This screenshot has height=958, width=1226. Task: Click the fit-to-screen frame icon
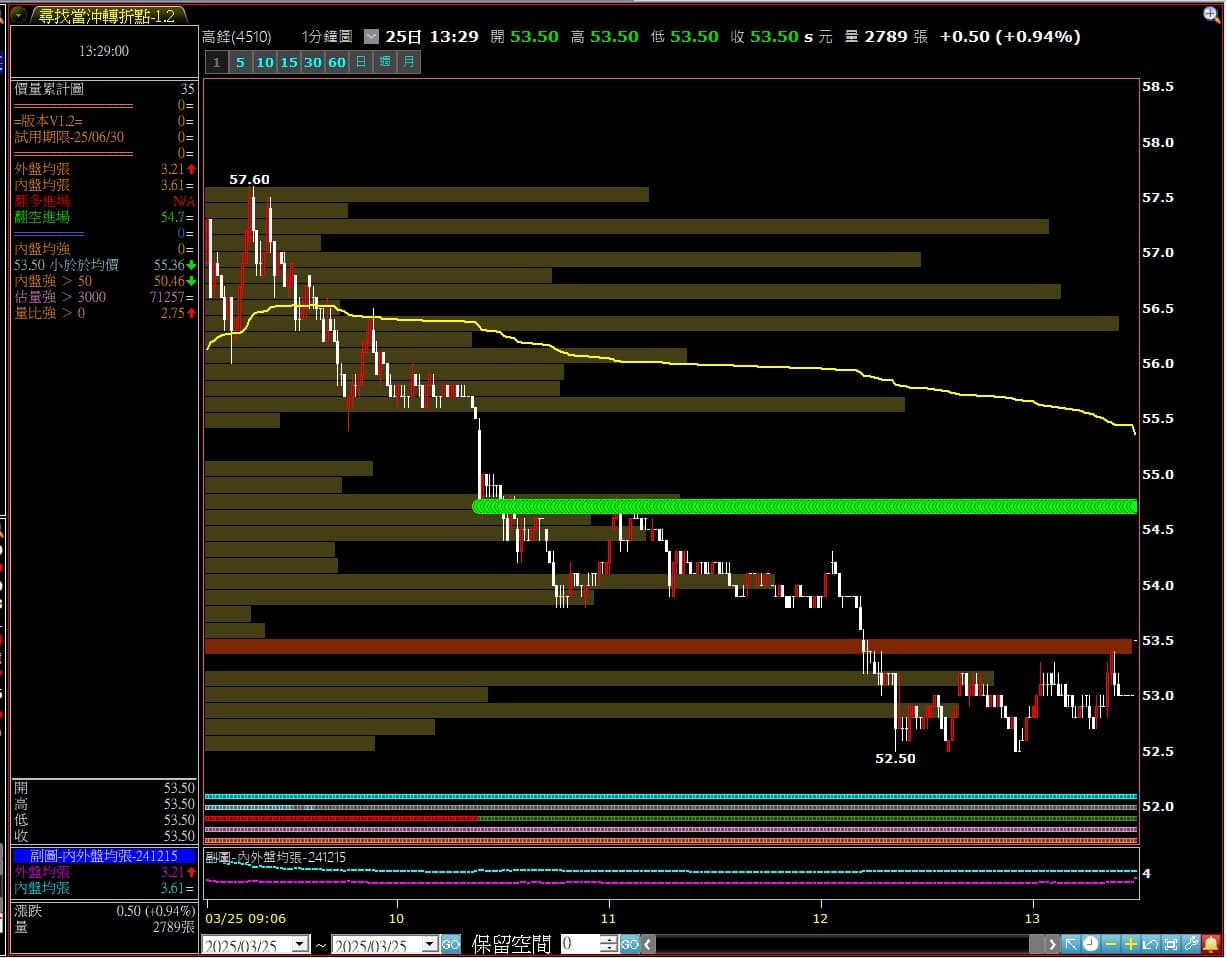pyautogui.click(x=1170, y=944)
